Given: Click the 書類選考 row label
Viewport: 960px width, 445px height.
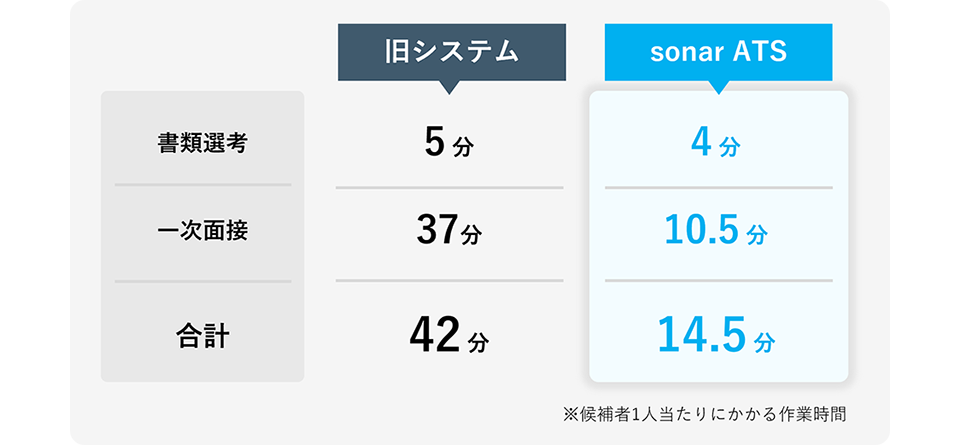Looking at the screenshot, I should click(x=202, y=143).
